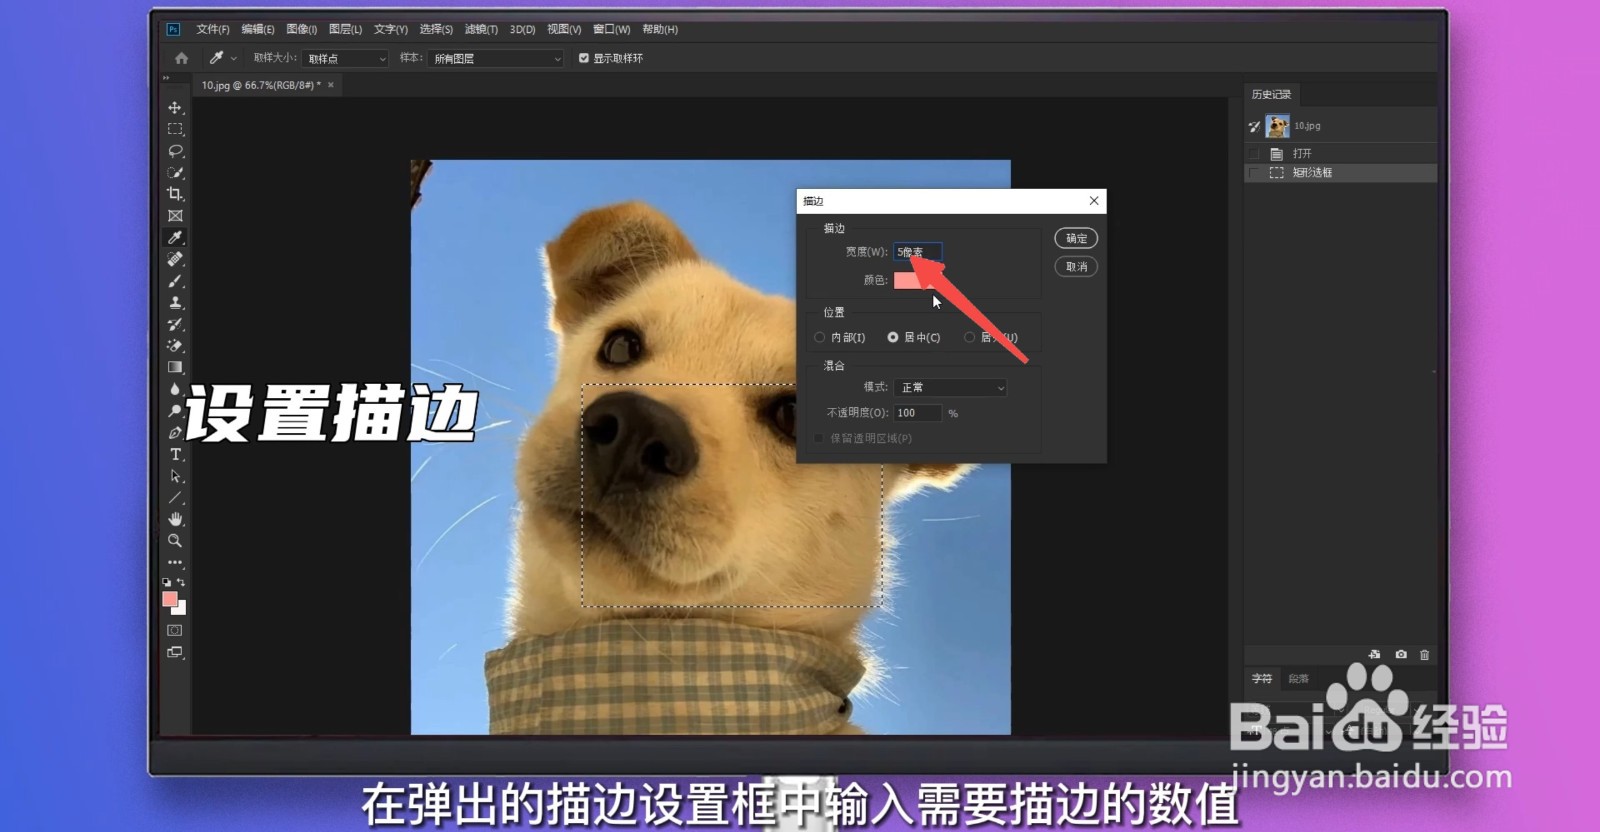
Task: Close the 描边 dialog
Action: click(1094, 201)
